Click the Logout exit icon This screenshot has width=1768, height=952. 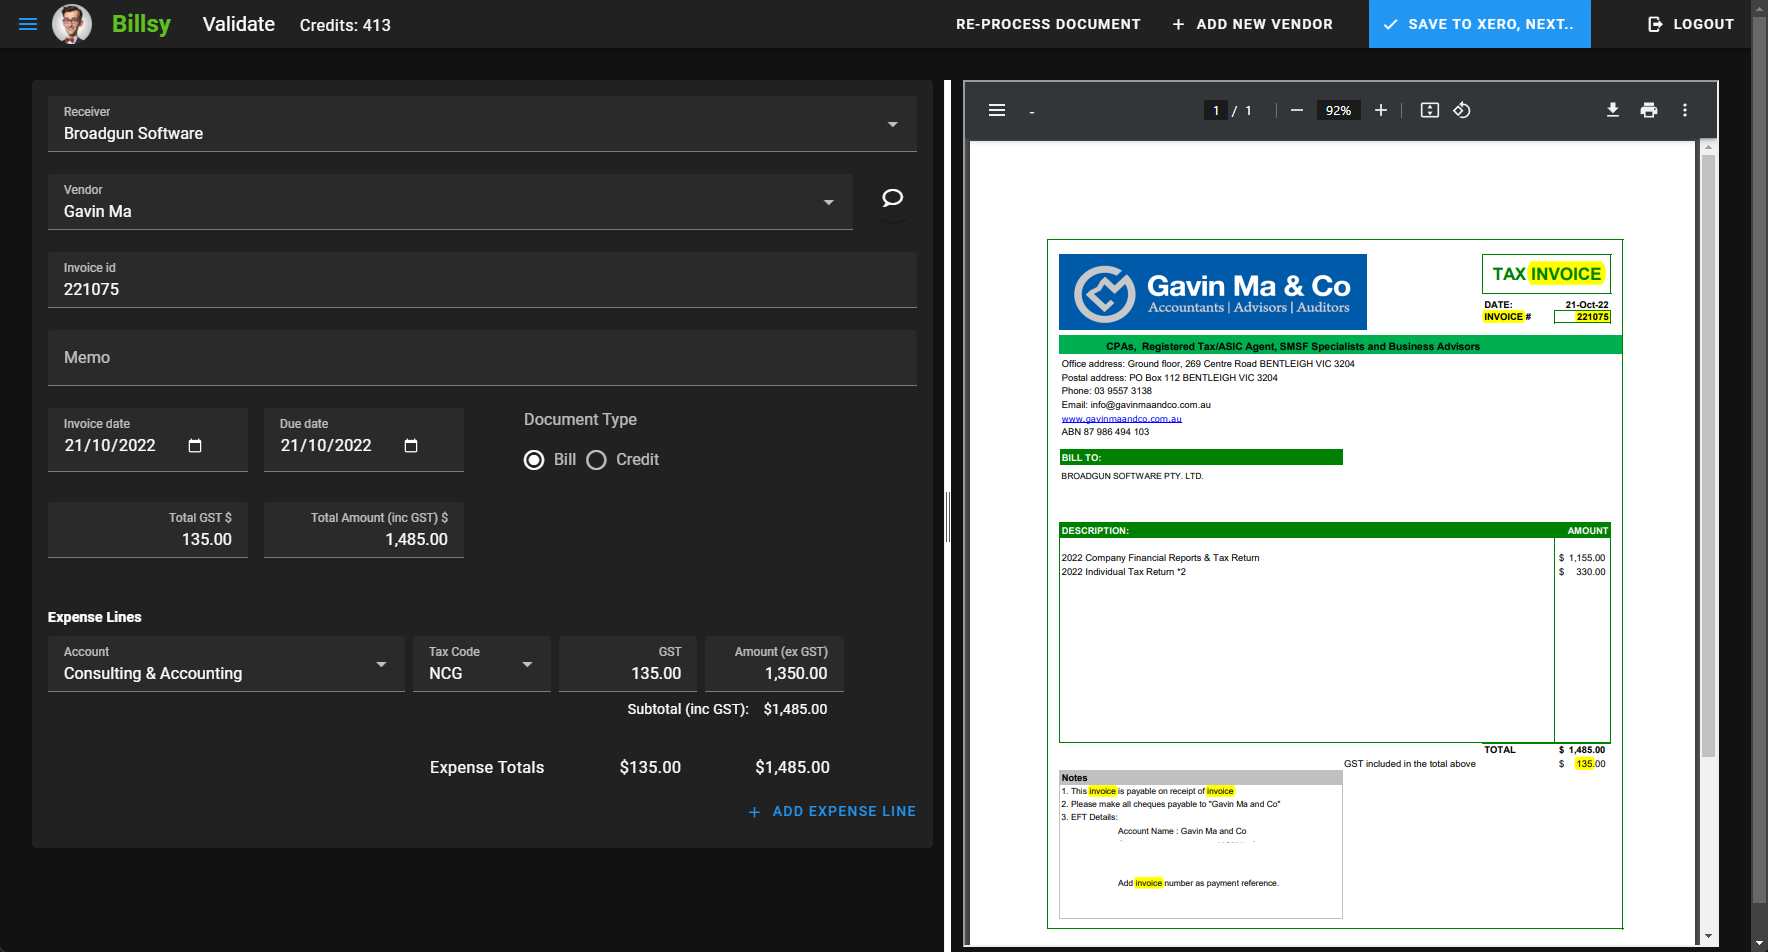click(1655, 24)
